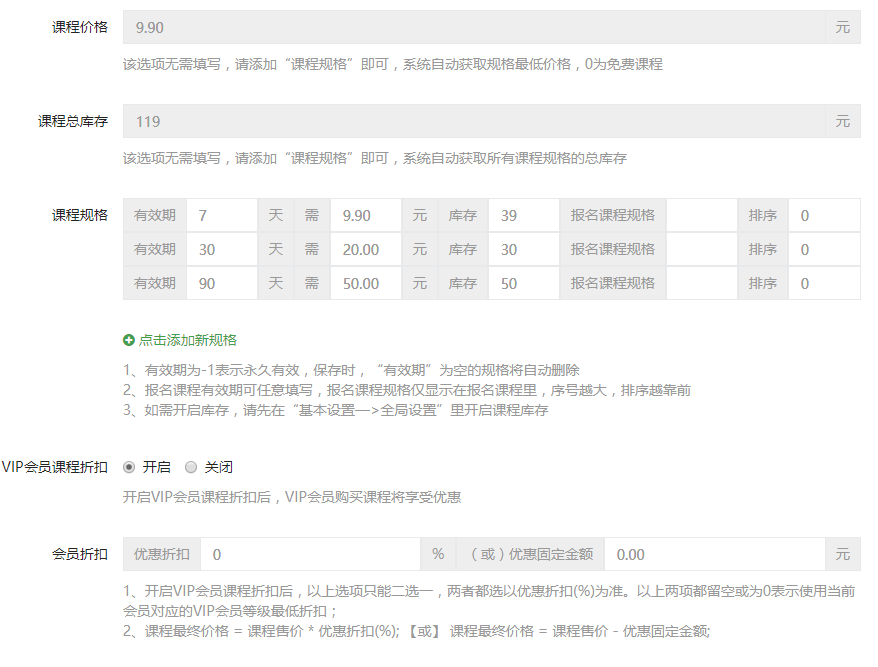This screenshot has height=667, width=878.
Task: Click the （或）优惠固定金额 addon label
Action: pos(530,554)
